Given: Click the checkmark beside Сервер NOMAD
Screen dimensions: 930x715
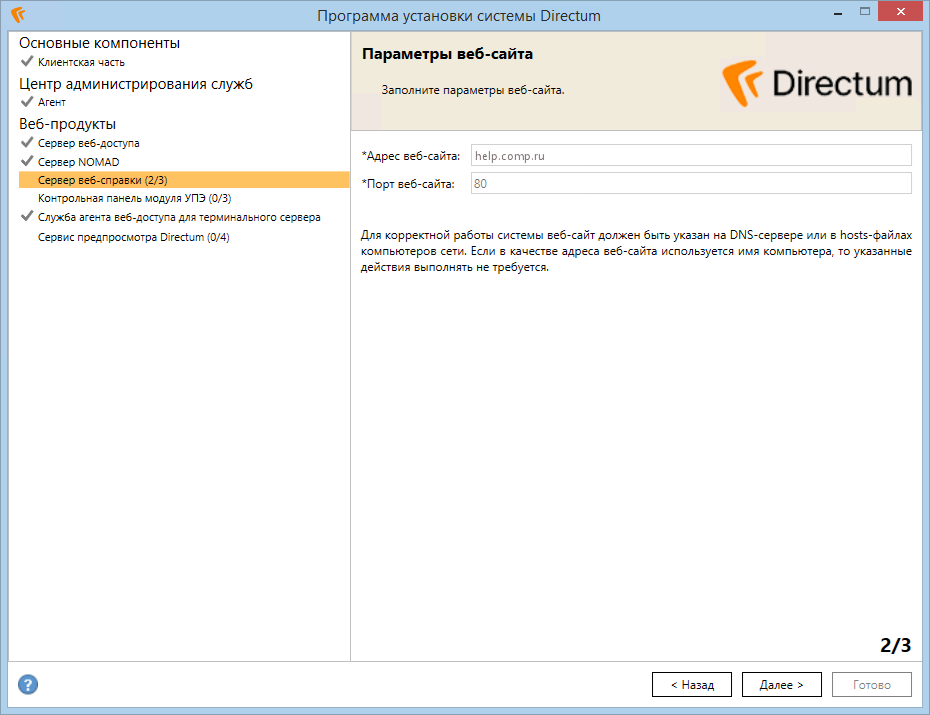Looking at the screenshot, I should (x=27, y=161).
